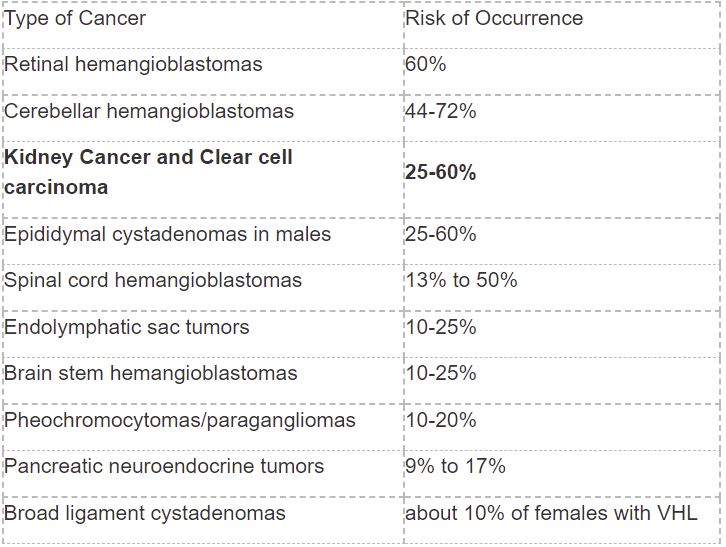
Task: Click the 'Type of Cancer' column header
Action: click(75, 19)
